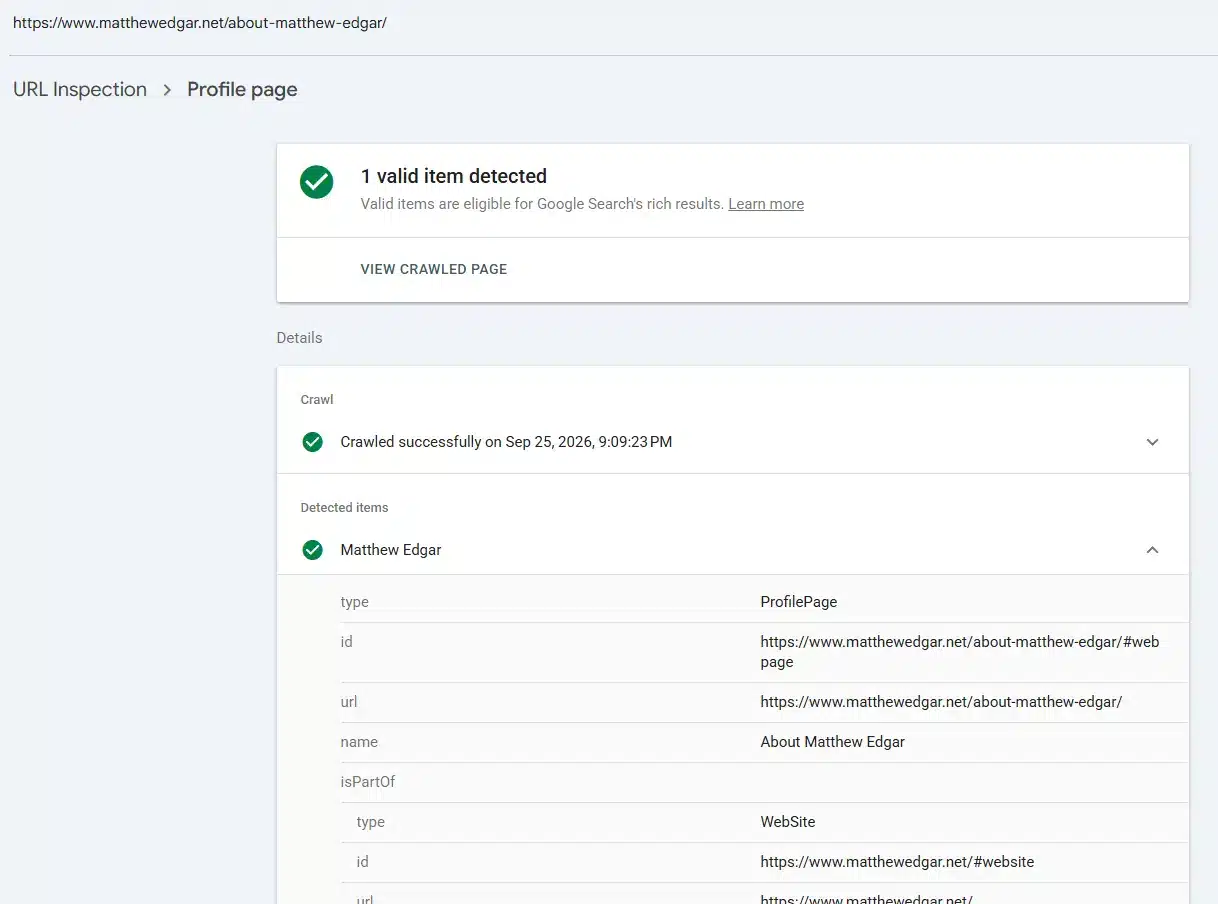This screenshot has height=904, width=1218.
Task: Click VIEW CRAWLED PAGE button
Action: pyautogui.click(x=434, y=269)
